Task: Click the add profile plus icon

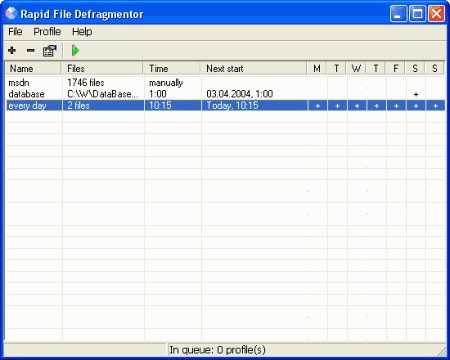Action: [12, 51]
